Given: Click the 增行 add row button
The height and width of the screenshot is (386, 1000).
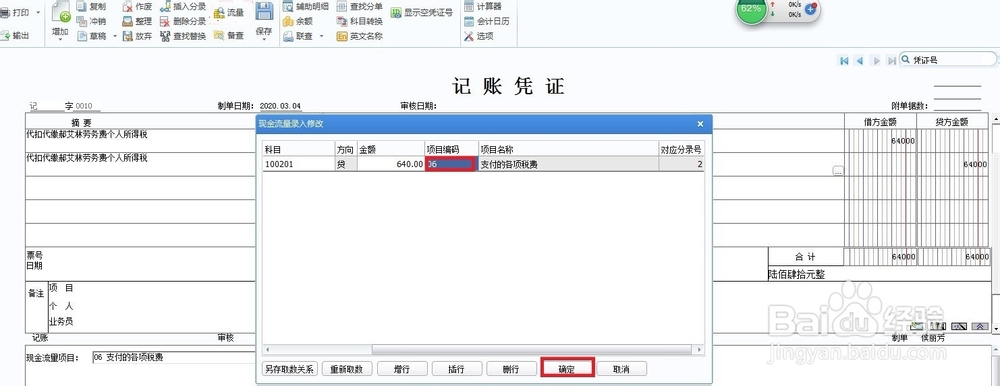Looking at the screenshot, I should (x=402, y=369).
